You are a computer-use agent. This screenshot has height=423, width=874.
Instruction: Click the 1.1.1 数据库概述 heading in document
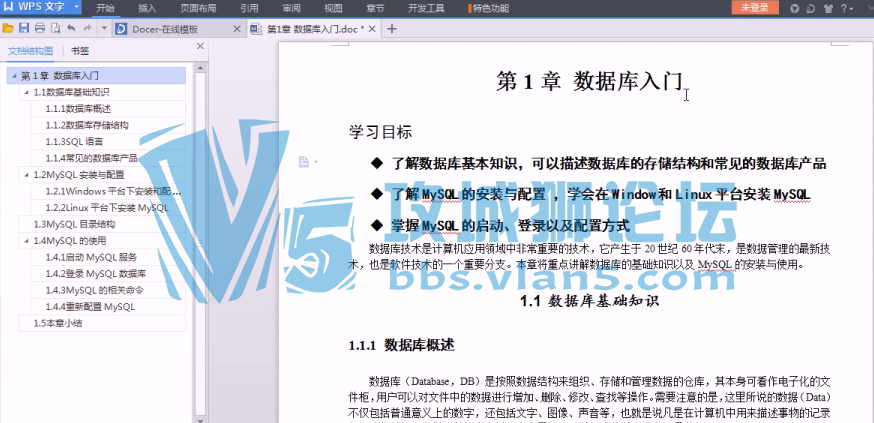[x=401, y=345]
